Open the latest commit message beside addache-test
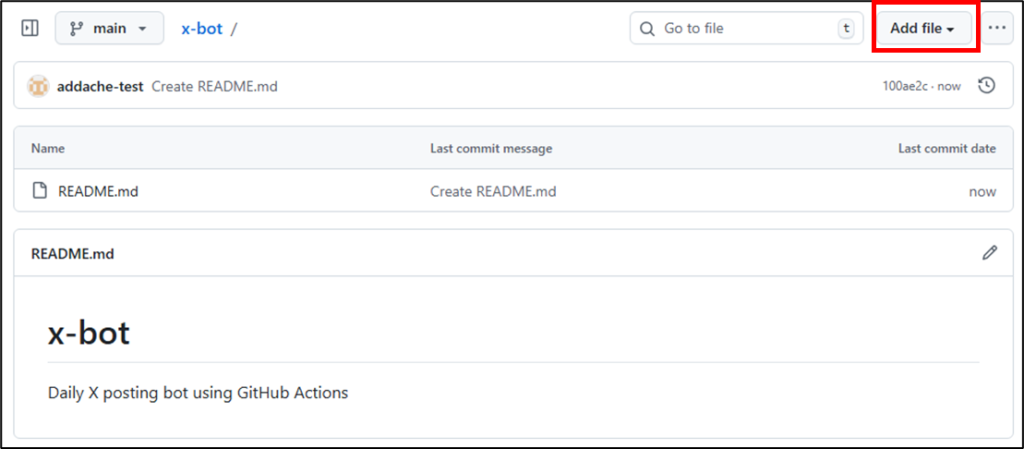1024x449 pixels. point(214,86)
